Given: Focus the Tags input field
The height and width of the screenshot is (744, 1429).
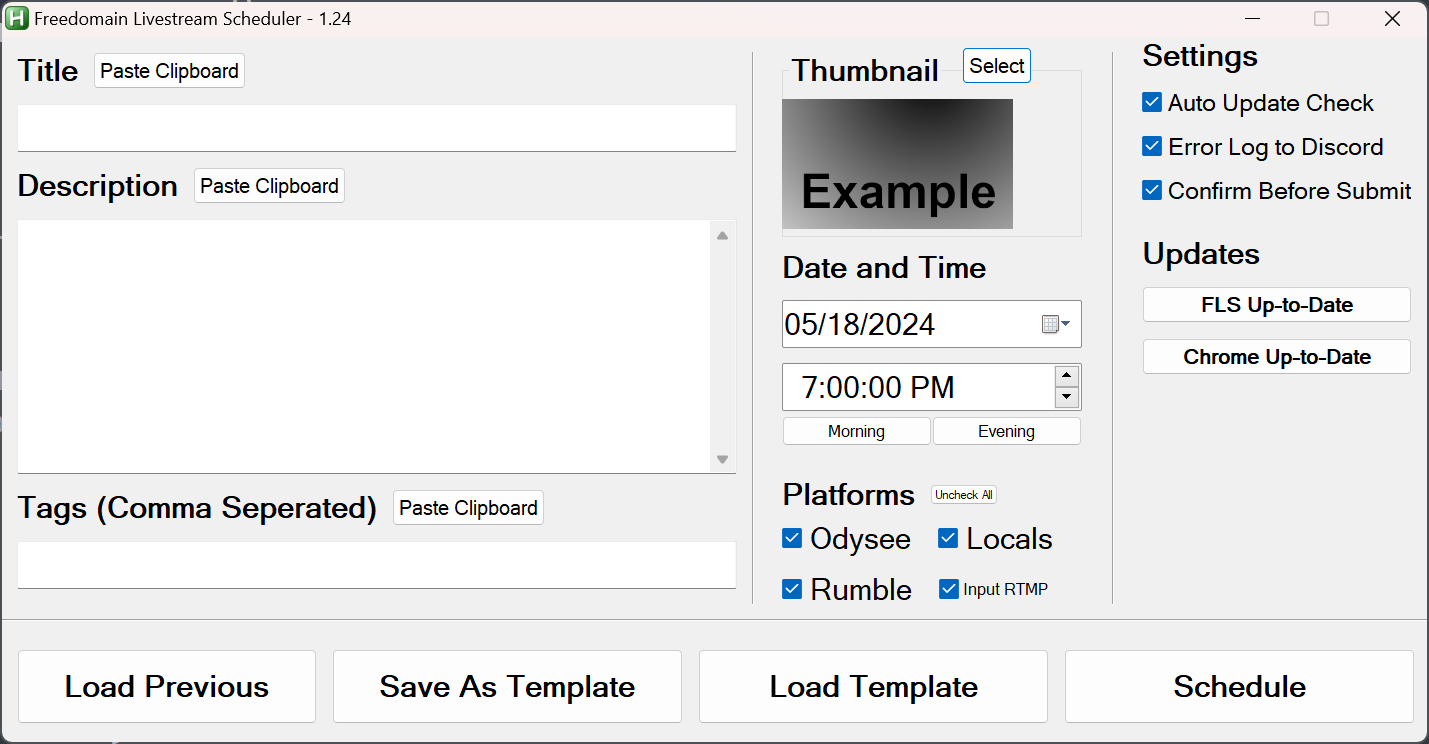Looking at the screenshot, I should click(377, 565).
